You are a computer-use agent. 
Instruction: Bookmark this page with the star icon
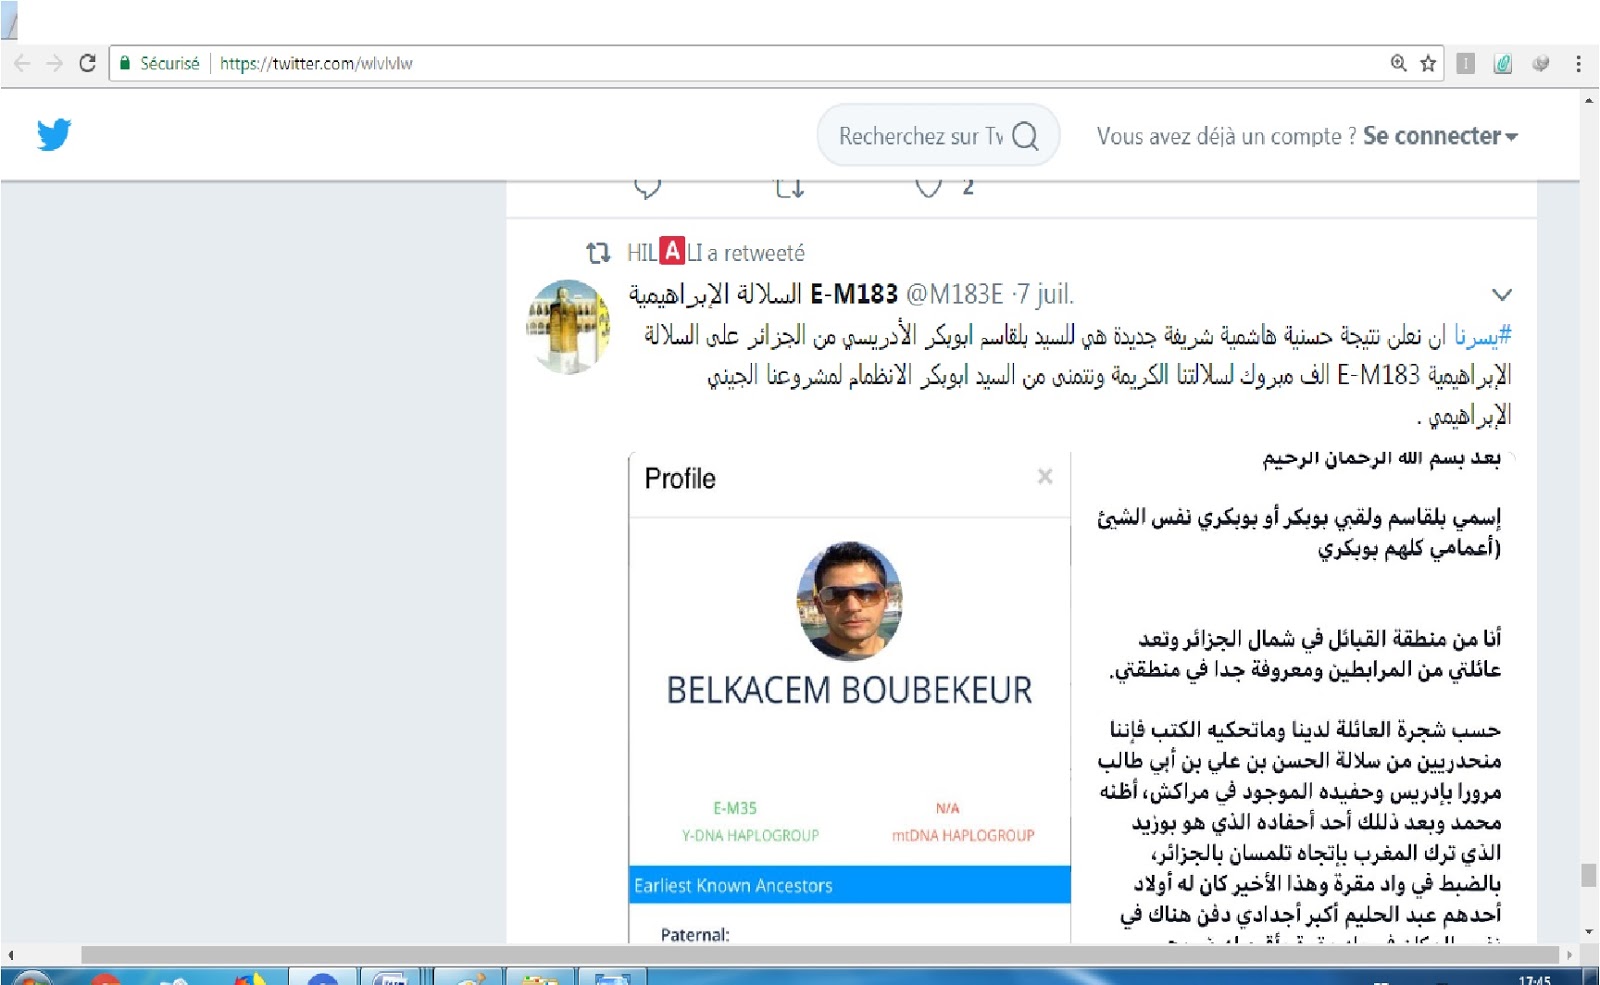1428,63
